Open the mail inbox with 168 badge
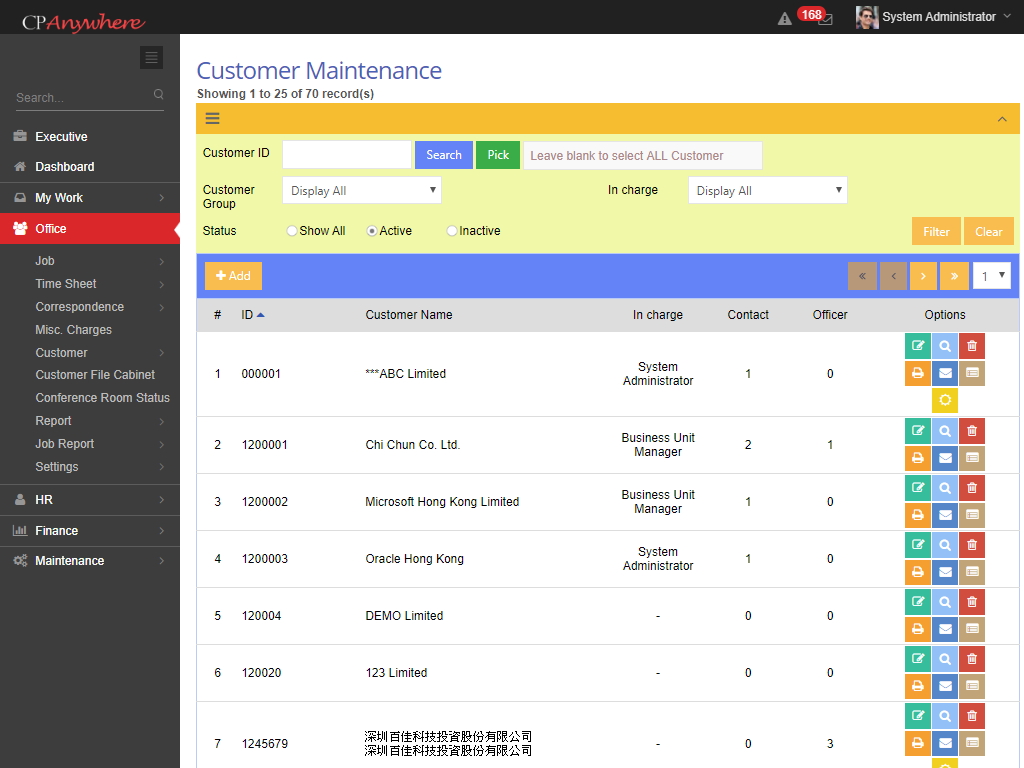1024x768 pixels. (x=824, y=19)
